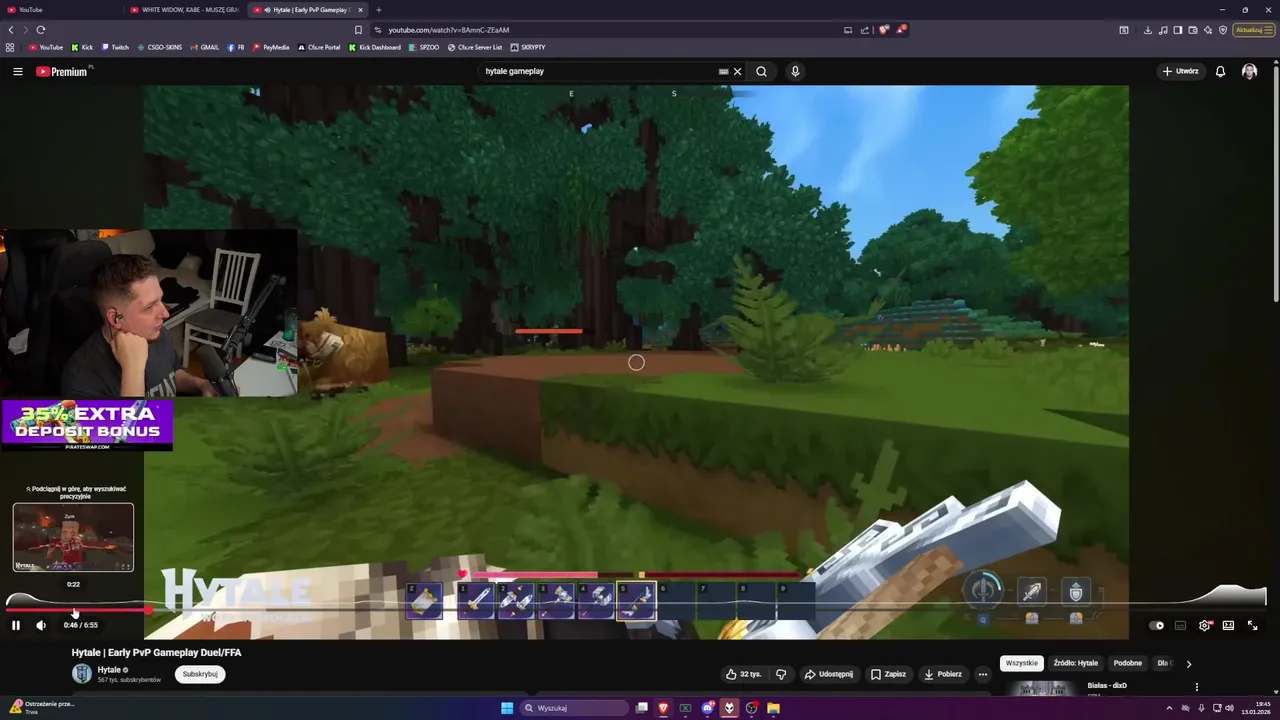1280x720 pixels.
Task: Toggle the autoplay switch in the player
Action: (1157, 625)
